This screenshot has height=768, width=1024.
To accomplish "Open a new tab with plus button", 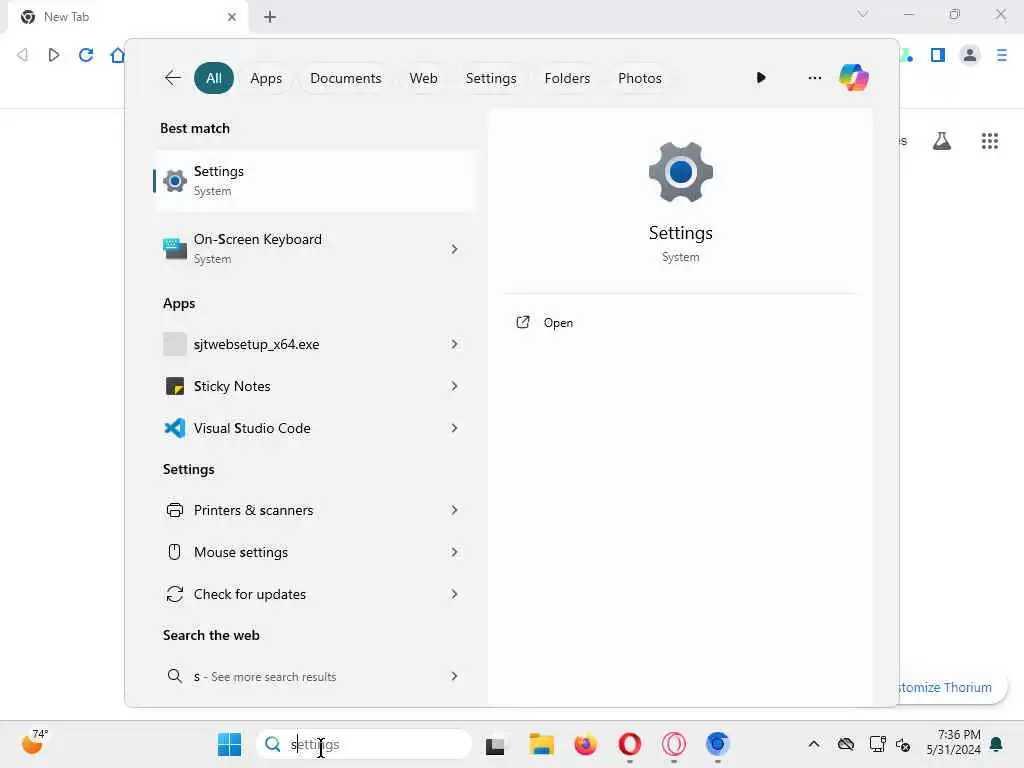I will coord(270,17).
